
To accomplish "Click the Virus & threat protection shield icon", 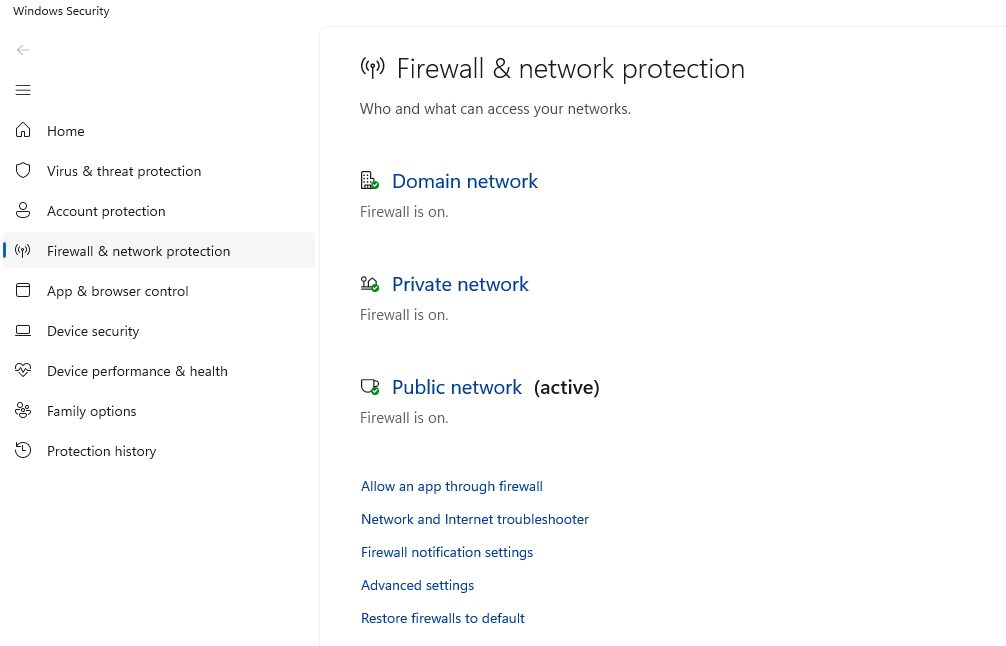I will [23, 171].
